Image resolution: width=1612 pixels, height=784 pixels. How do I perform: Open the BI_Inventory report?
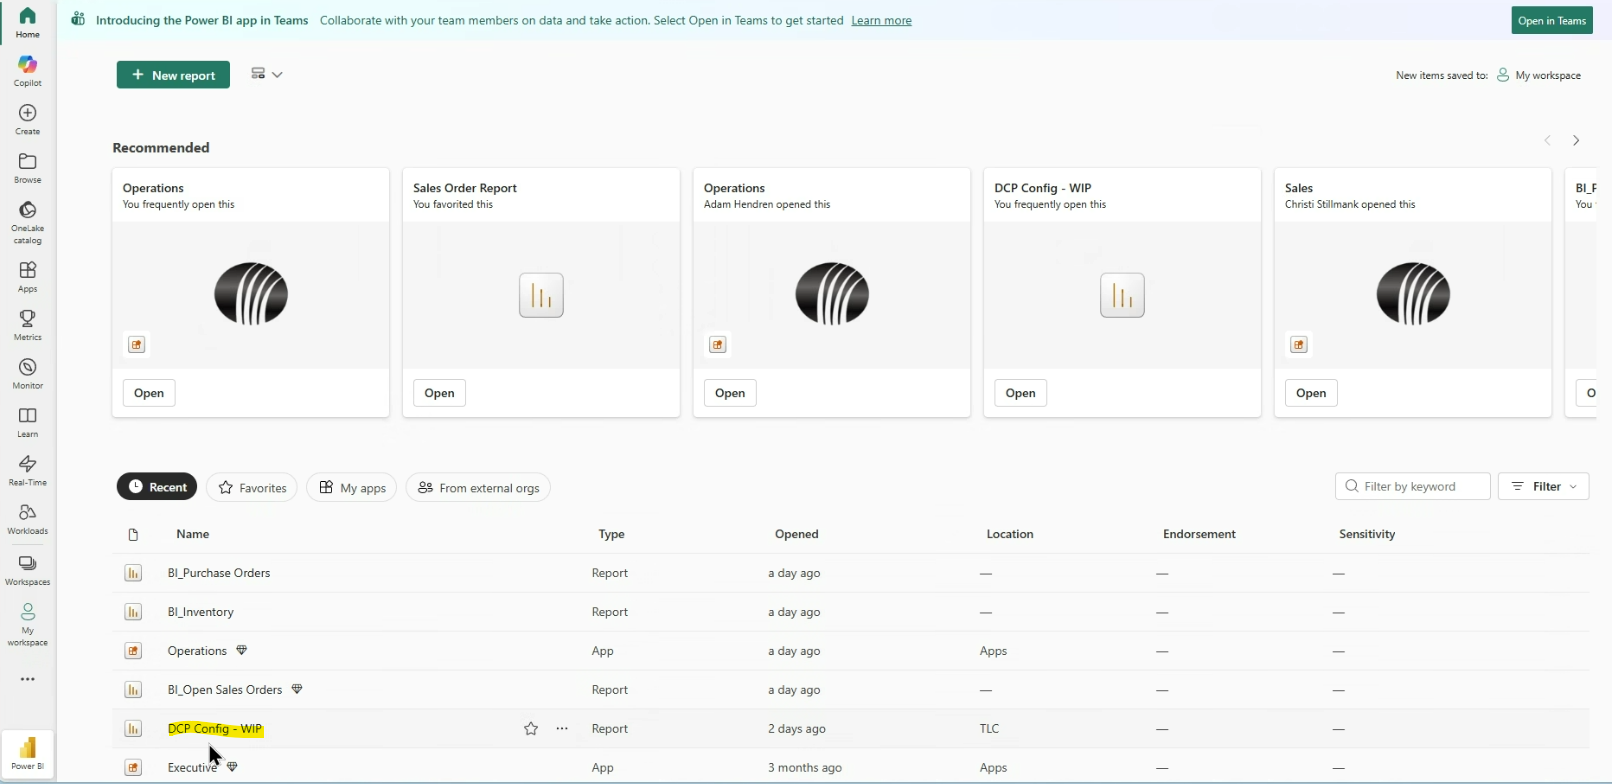point(201,612)
